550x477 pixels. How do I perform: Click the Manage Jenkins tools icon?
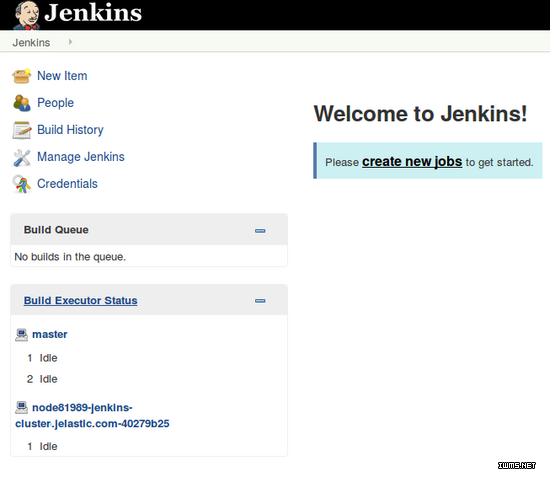pyautogui.click(x=22, y=157)
